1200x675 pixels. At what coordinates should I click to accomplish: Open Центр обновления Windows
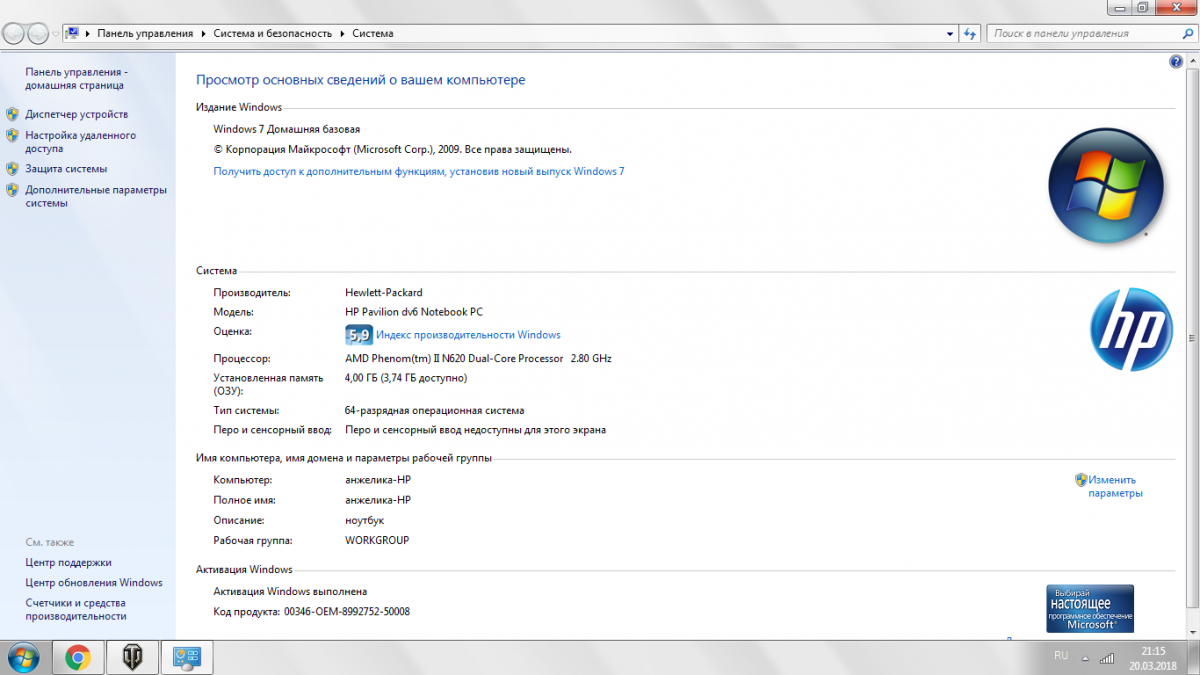(x=94, y=582)
